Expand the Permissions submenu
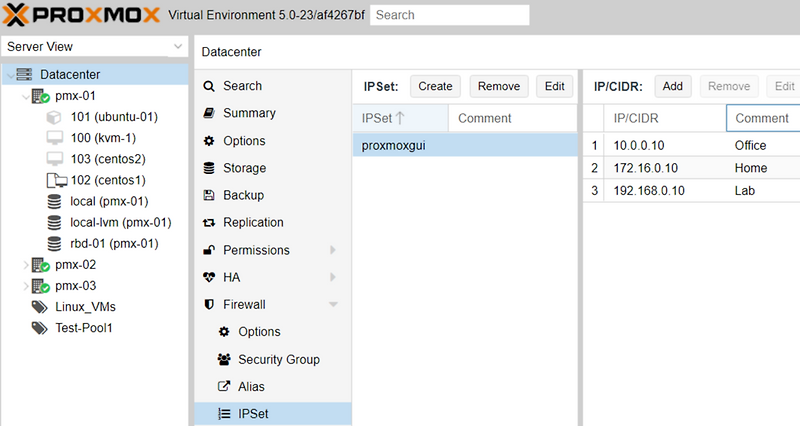Viewport: 800px width, 426px height. tap(333, 250)
